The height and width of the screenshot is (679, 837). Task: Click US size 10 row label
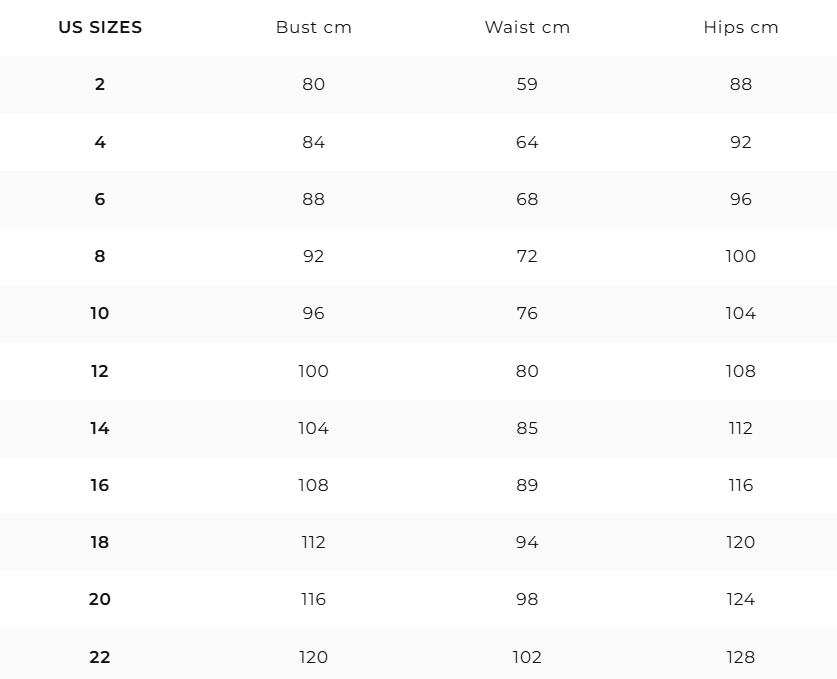pyautogui.click(x=100, y=313)
